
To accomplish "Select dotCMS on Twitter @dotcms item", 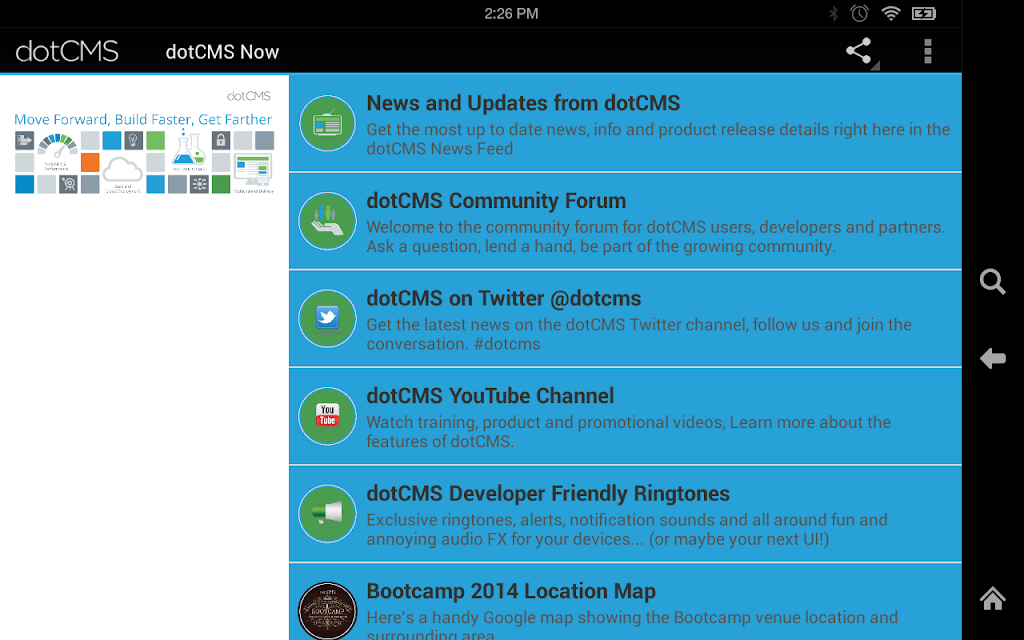I will coord(626,319).
